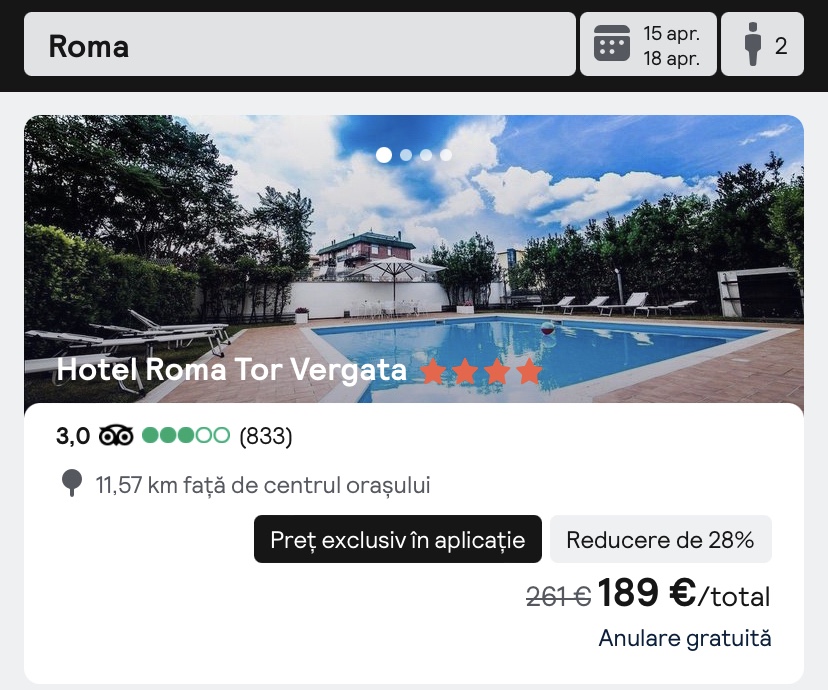View the (833) reviews count
Image resolution: width=828 pixels, height=690 pixels.
pyautogui.click(x=266, y=436)
